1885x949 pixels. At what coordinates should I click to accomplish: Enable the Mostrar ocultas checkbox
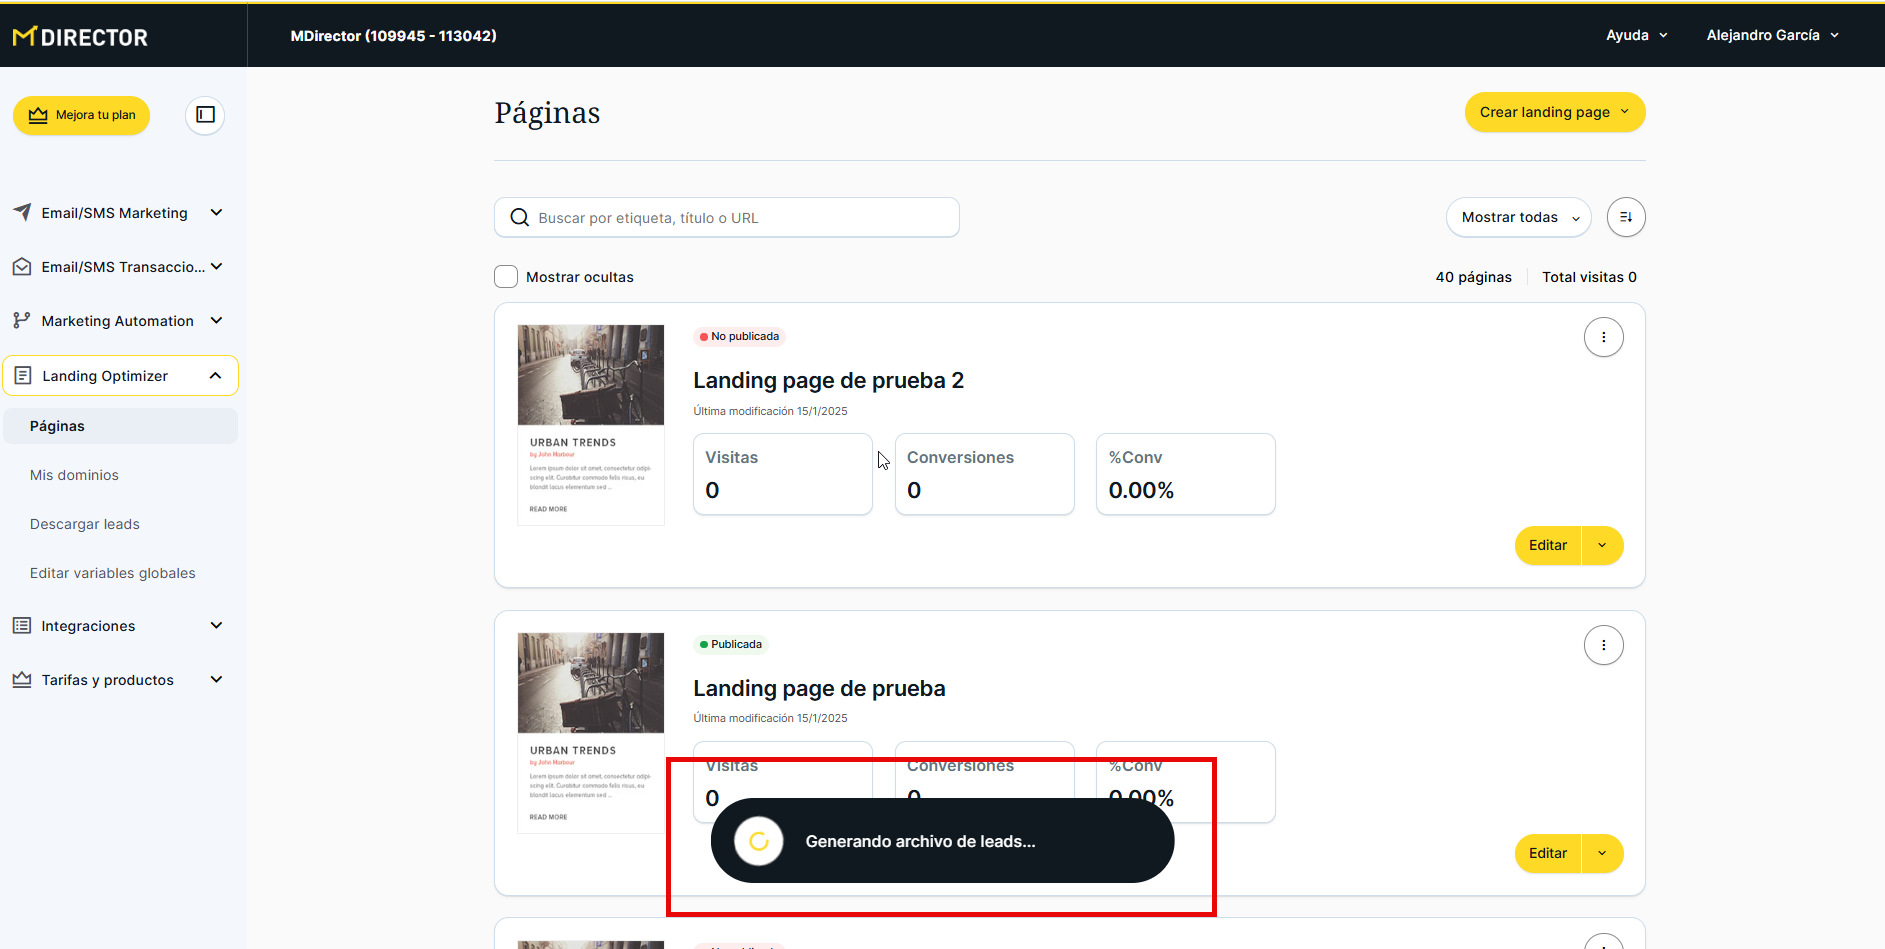tap(506, 277)
